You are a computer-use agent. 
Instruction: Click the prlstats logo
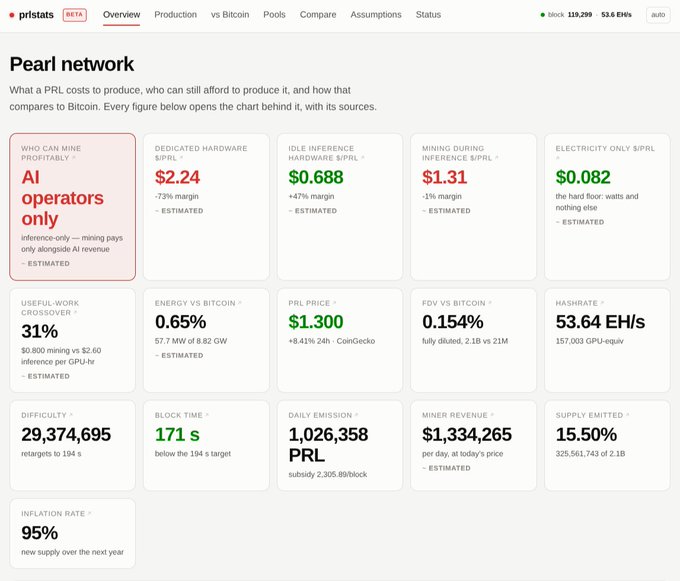32,15
